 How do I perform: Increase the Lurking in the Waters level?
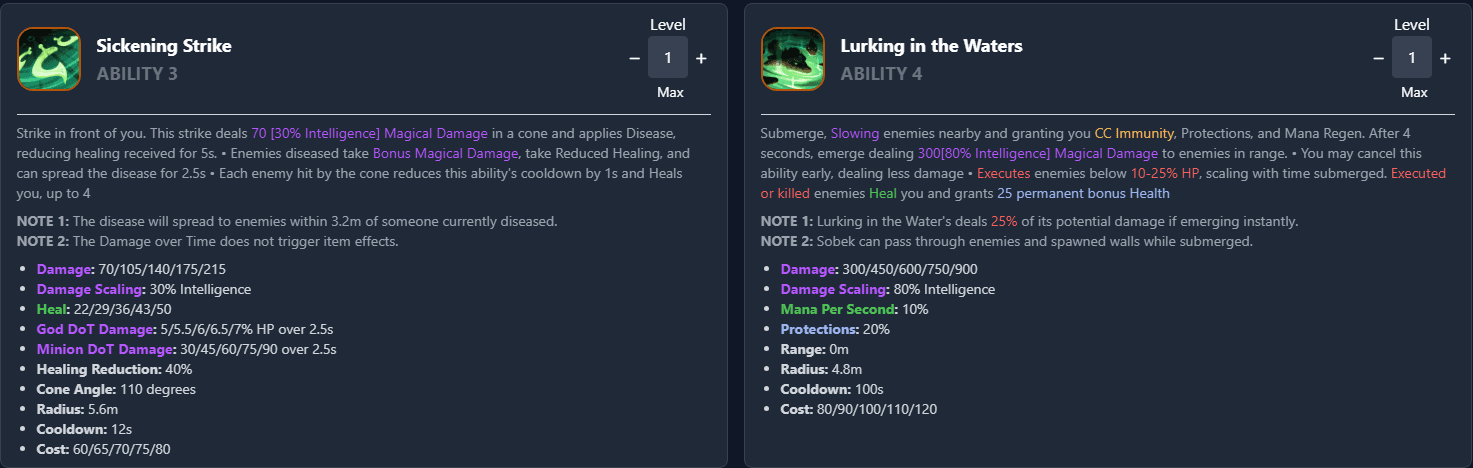1445,58
